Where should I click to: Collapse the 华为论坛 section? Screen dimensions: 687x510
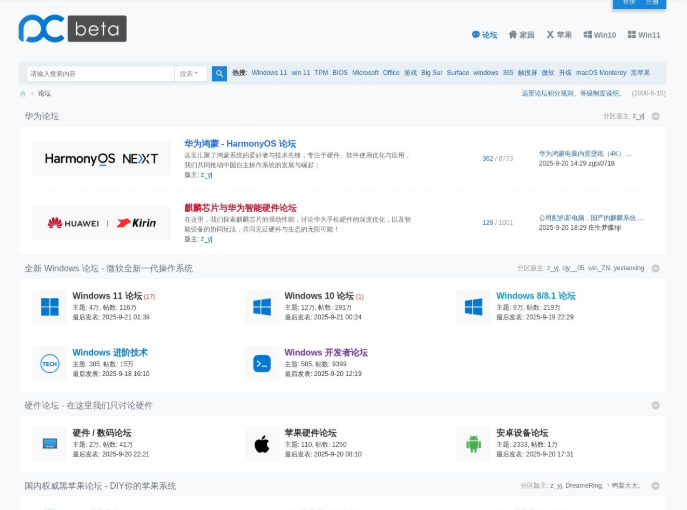pyautogui.click(x=655, y=116)
